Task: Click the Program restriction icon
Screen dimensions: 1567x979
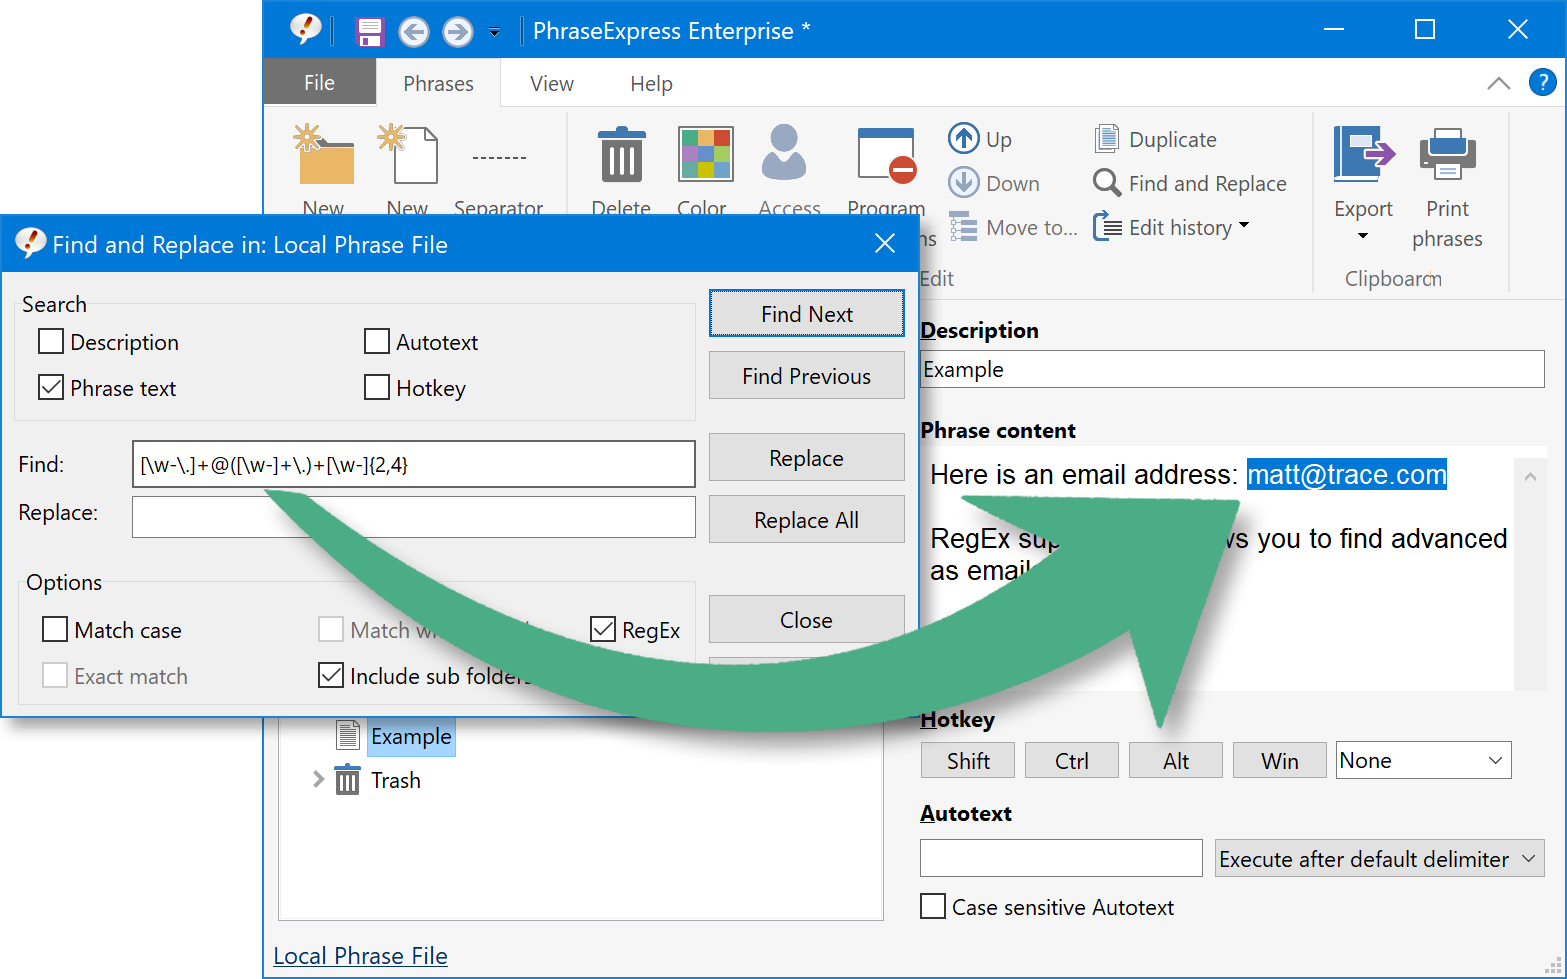Action: 887,156
